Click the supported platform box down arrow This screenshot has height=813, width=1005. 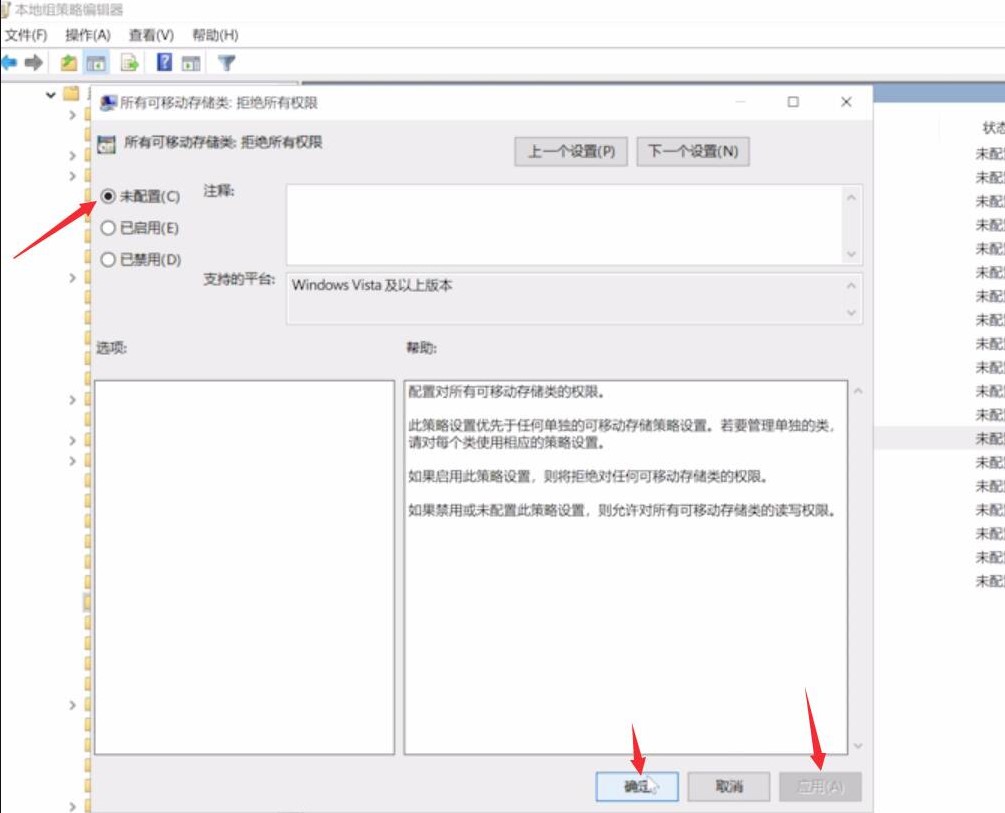tap(851, 313)
